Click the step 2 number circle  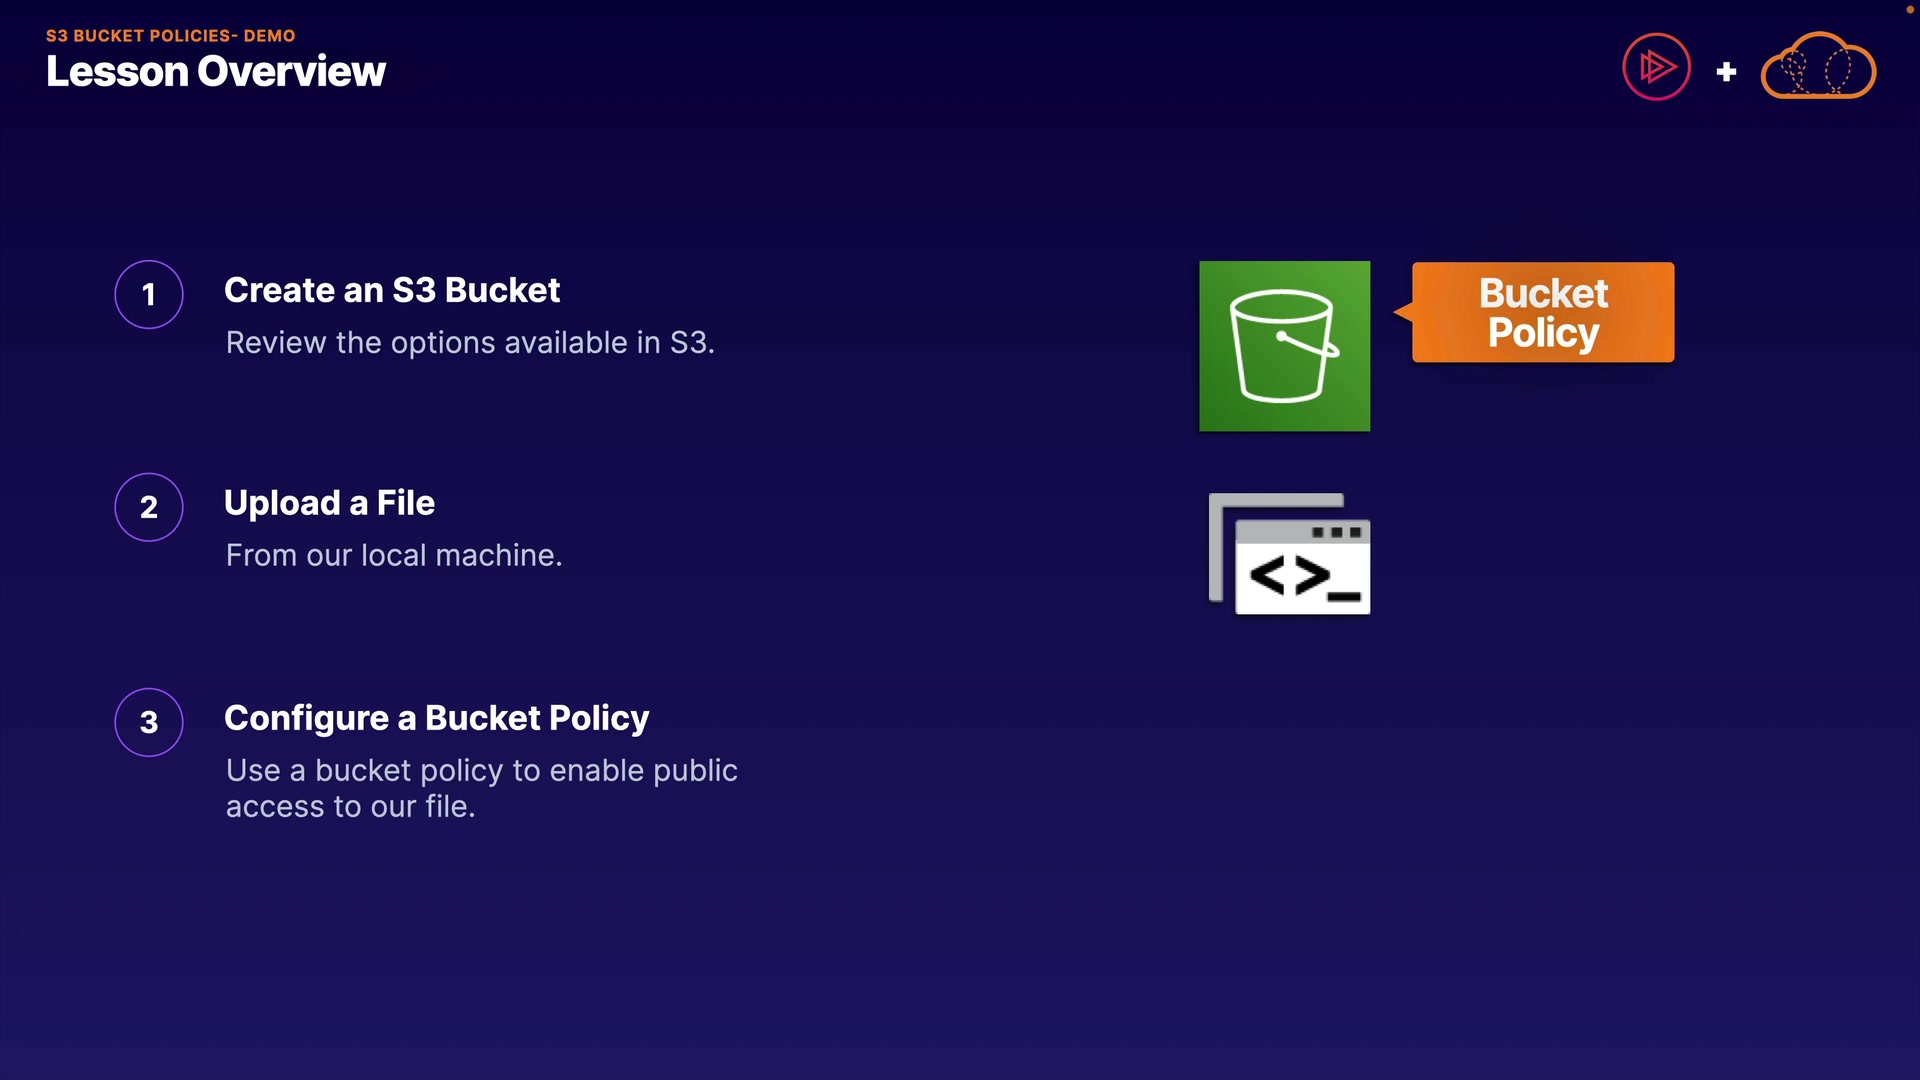pyautogui.click(x=149, y=507)
